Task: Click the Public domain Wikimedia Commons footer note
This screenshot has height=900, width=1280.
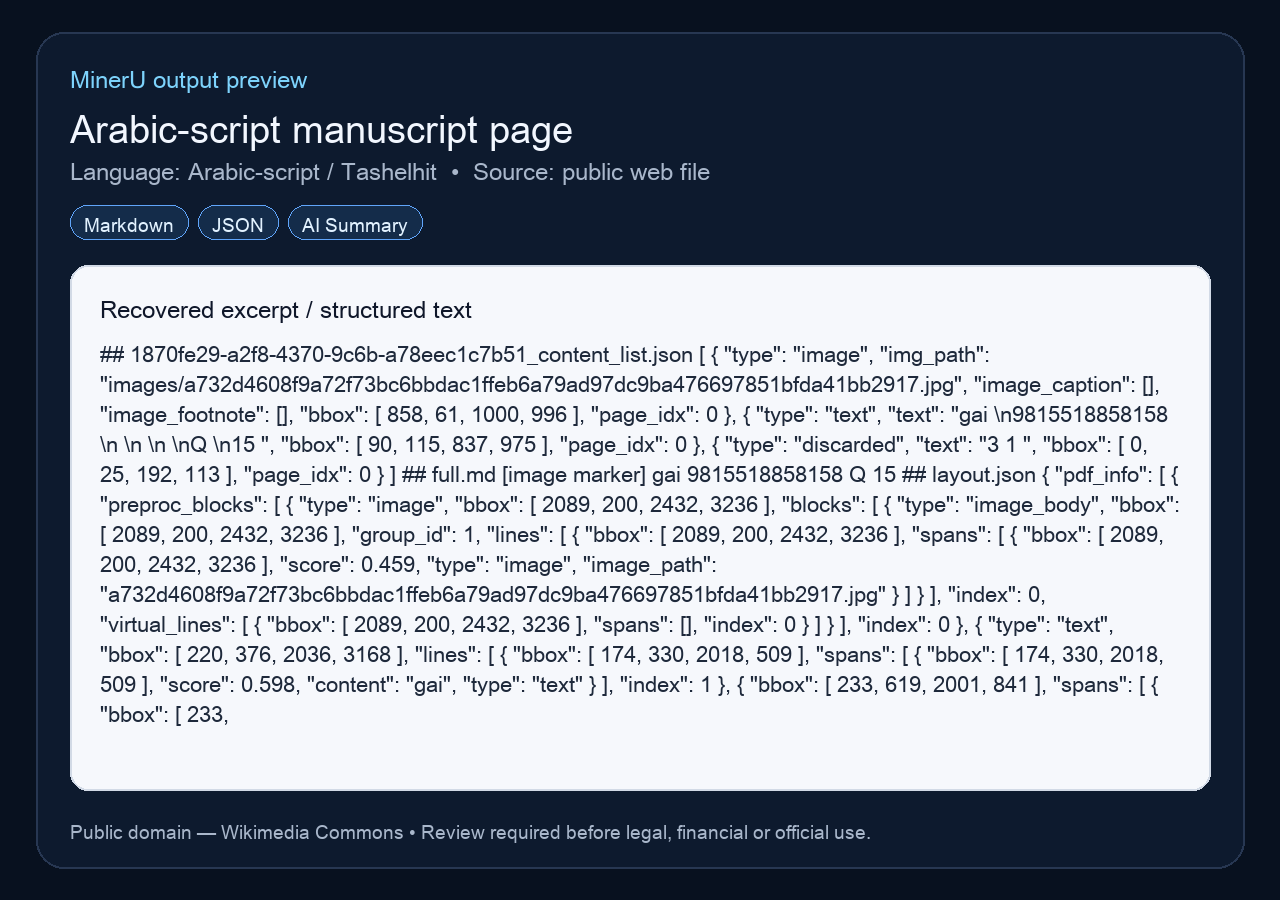Action: 470,832
